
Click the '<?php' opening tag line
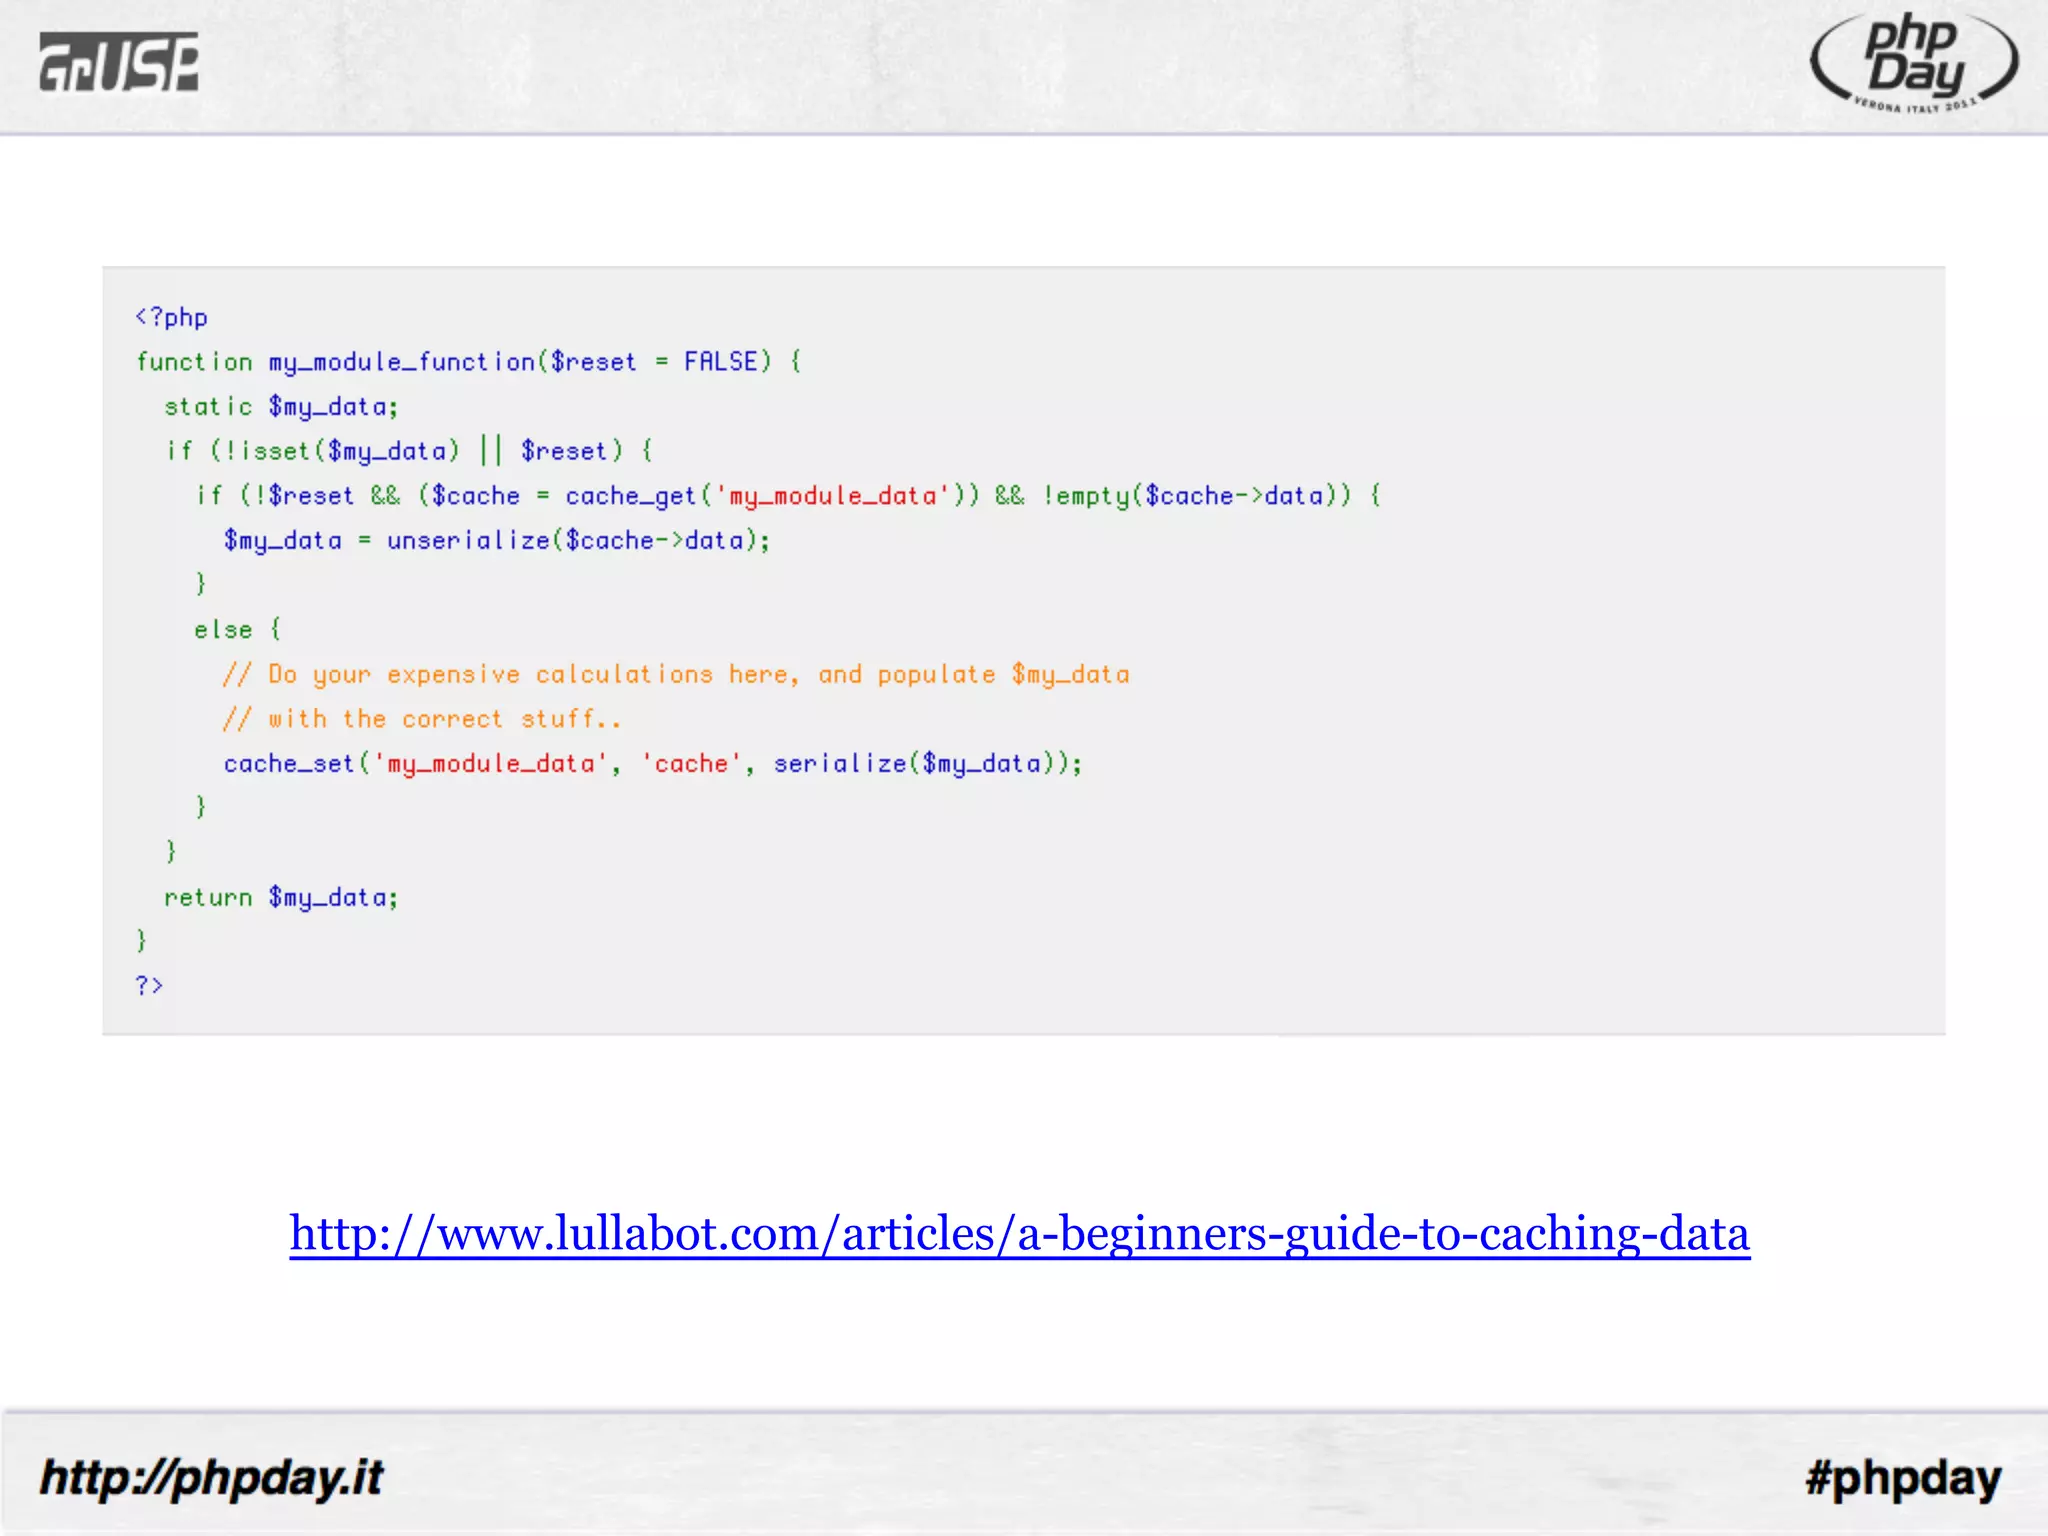tap(171, 317)
